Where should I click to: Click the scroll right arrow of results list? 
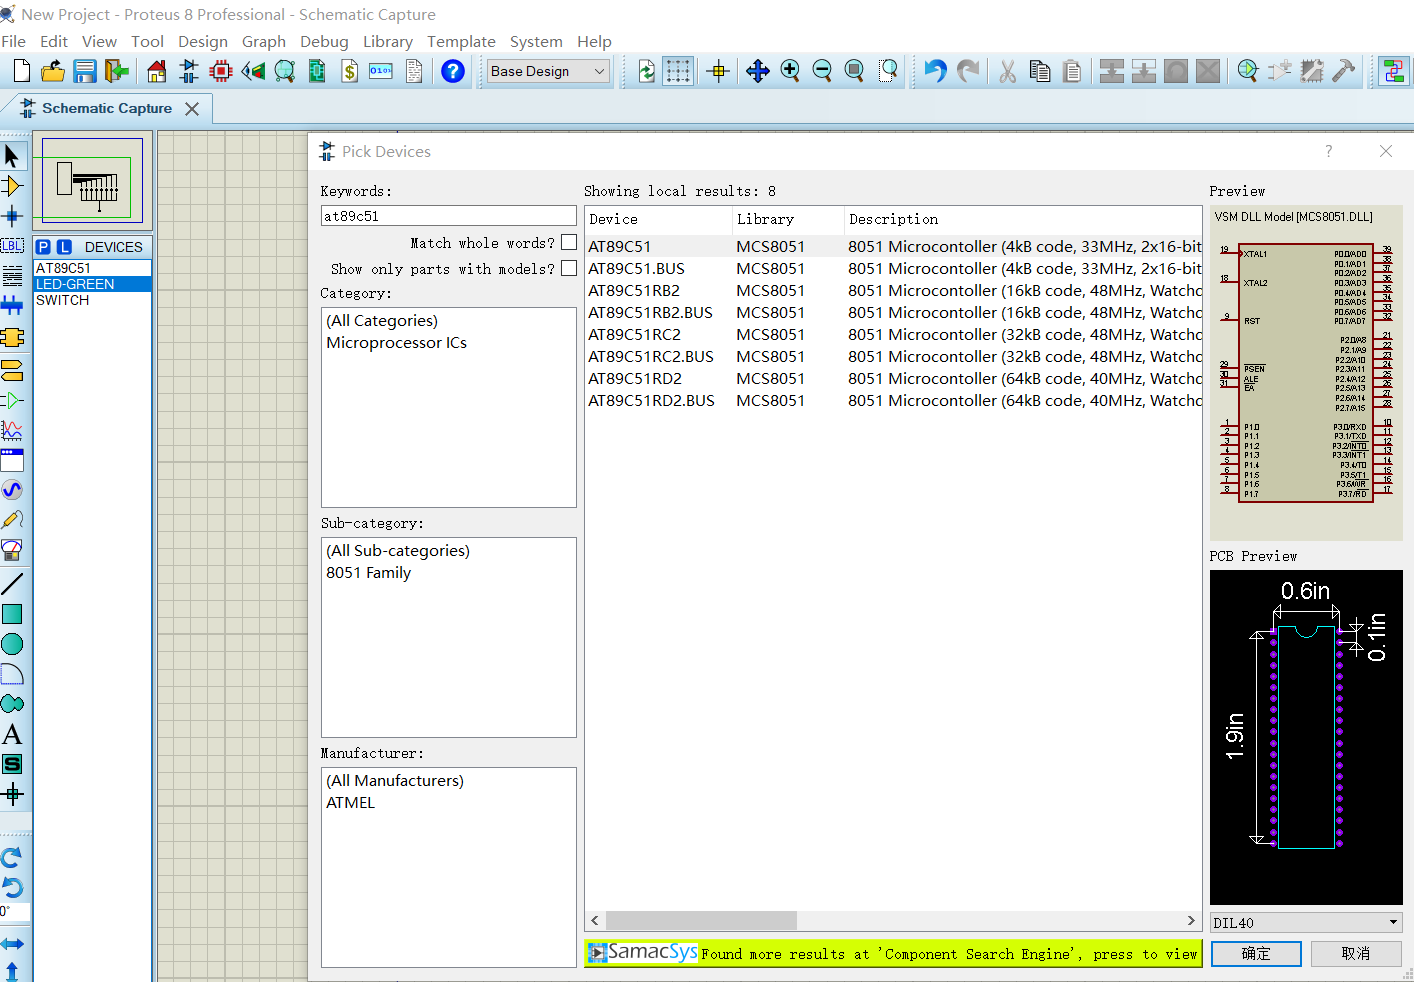coord(1191,920)
